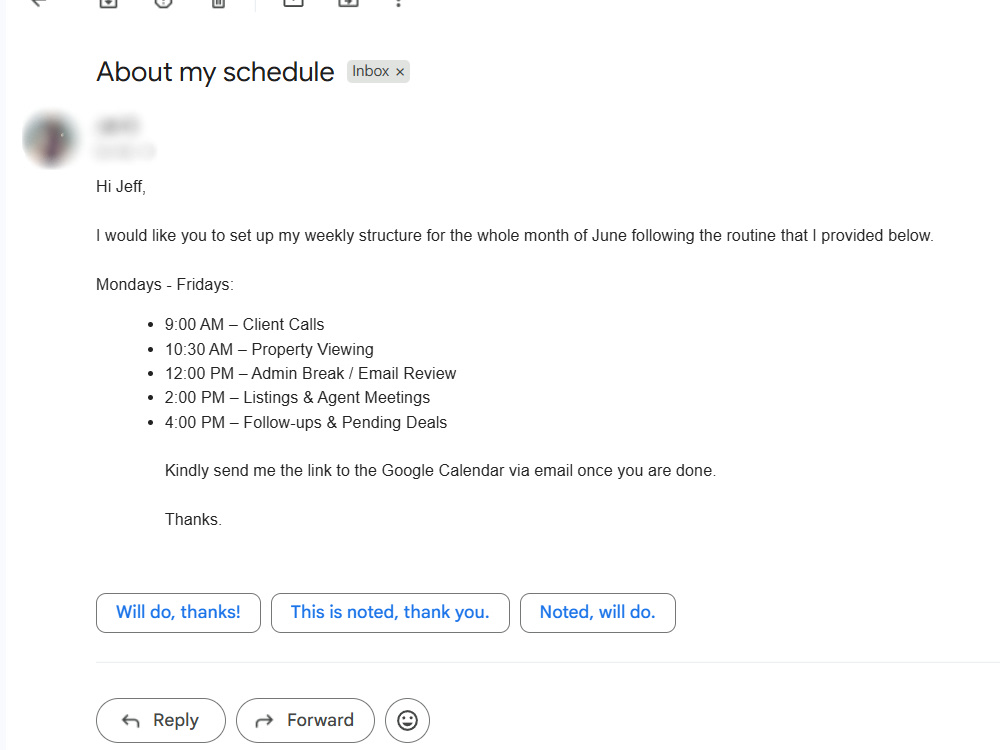Select "This is noted, thank you." suggestion

(x=390, y=613)
